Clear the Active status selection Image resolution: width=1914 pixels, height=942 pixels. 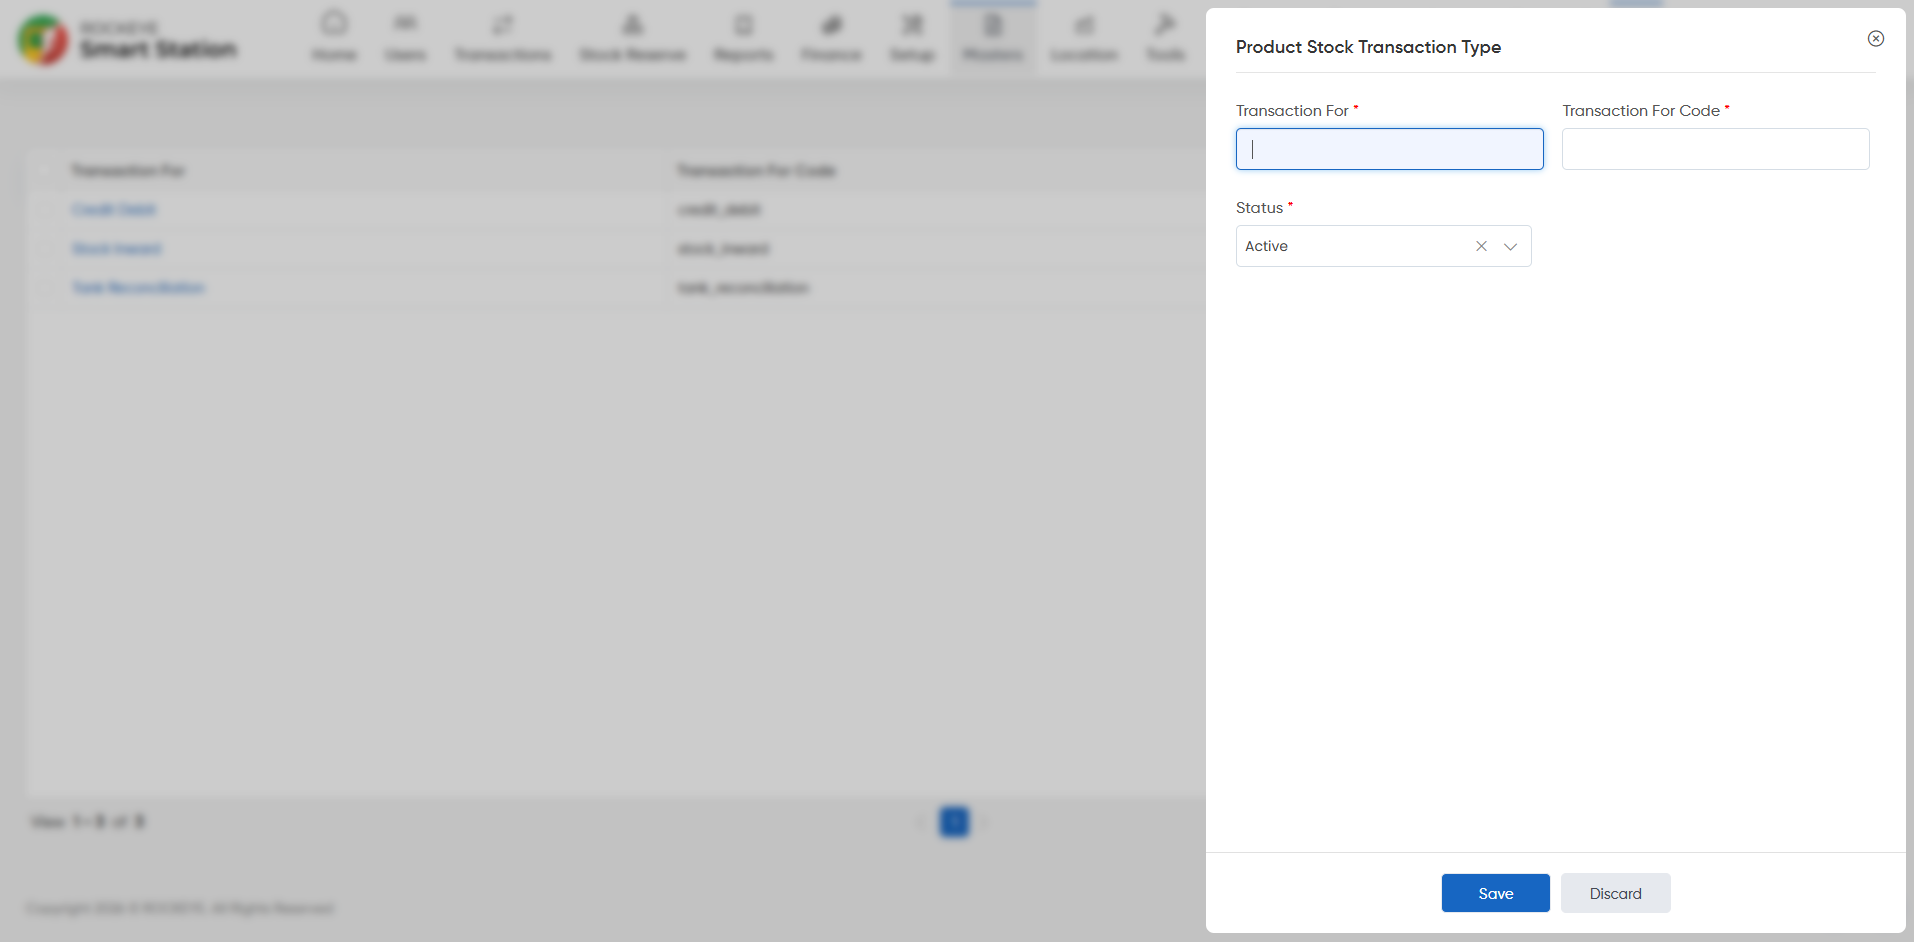pos(1481,246)
